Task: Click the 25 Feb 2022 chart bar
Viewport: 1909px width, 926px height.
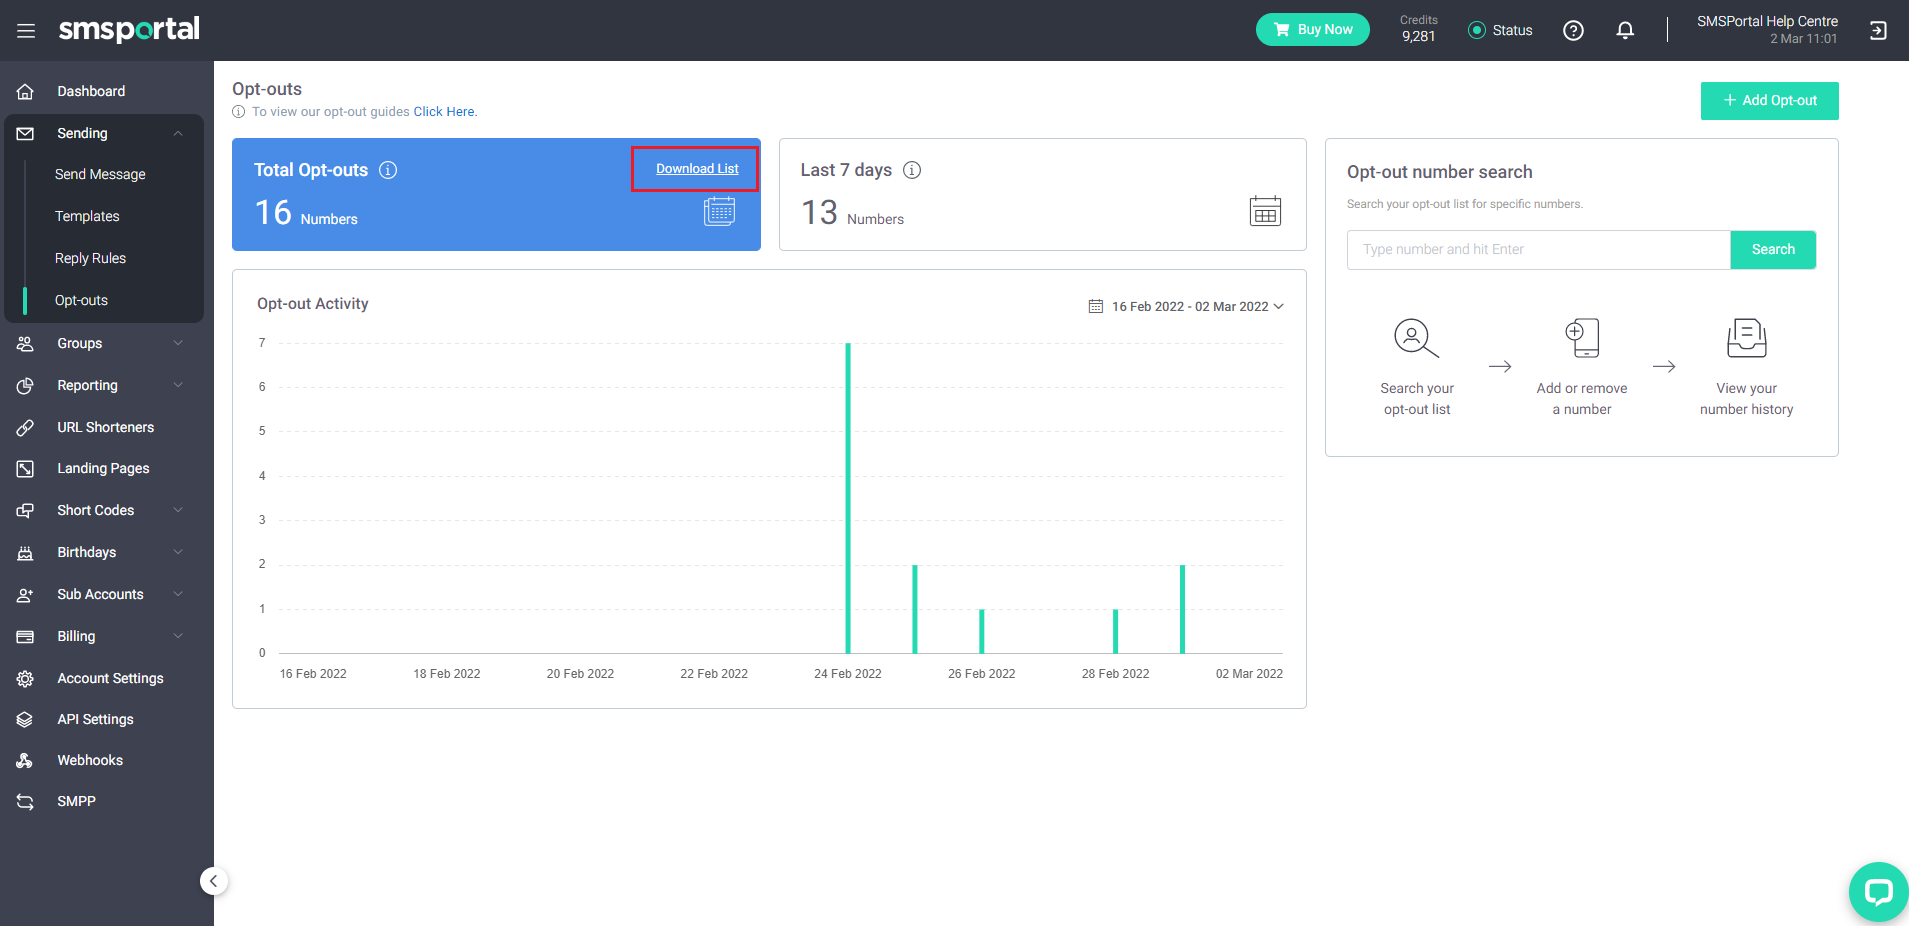Action: 915,609
